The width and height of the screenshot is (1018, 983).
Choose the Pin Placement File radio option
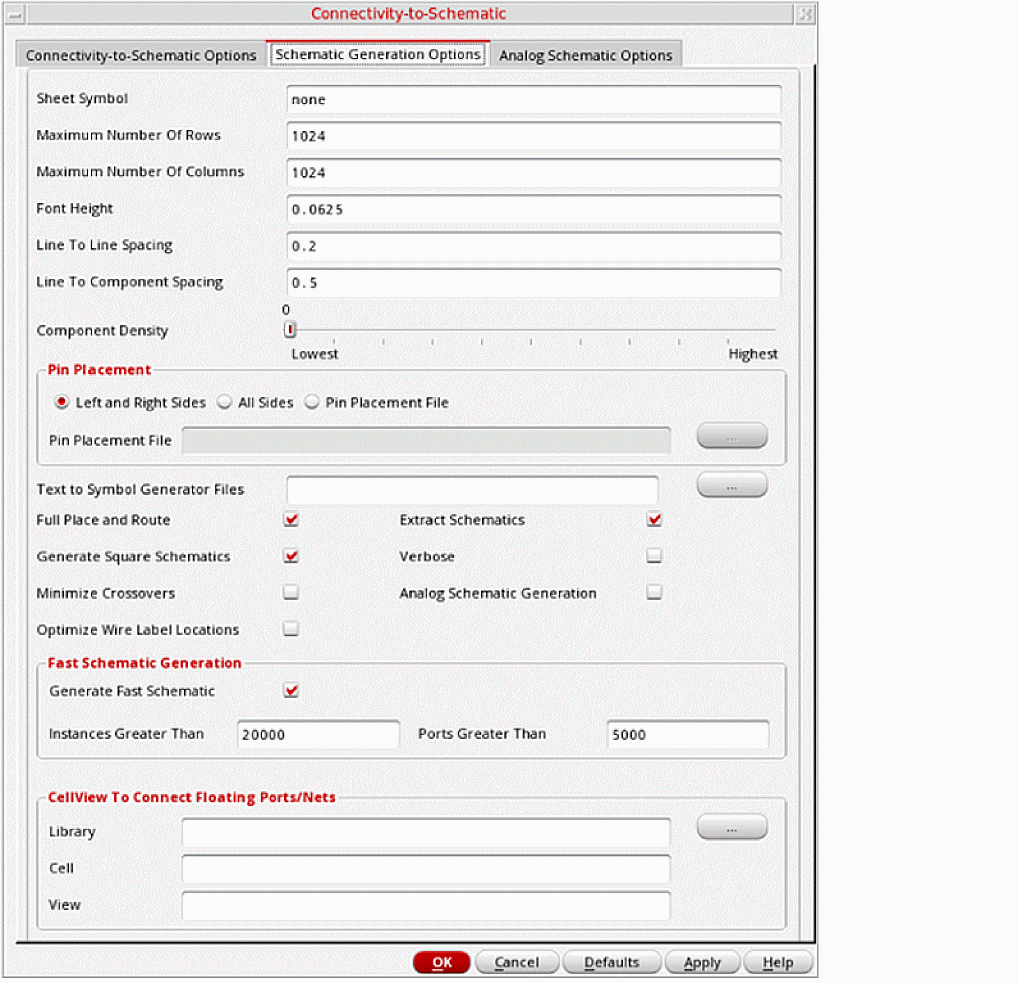pos(312,403)
